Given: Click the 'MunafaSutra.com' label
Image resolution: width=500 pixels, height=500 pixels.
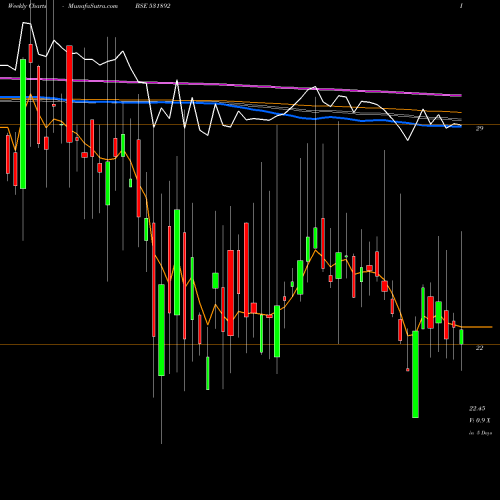Looking at the screenshot, I should pos(93,6).
